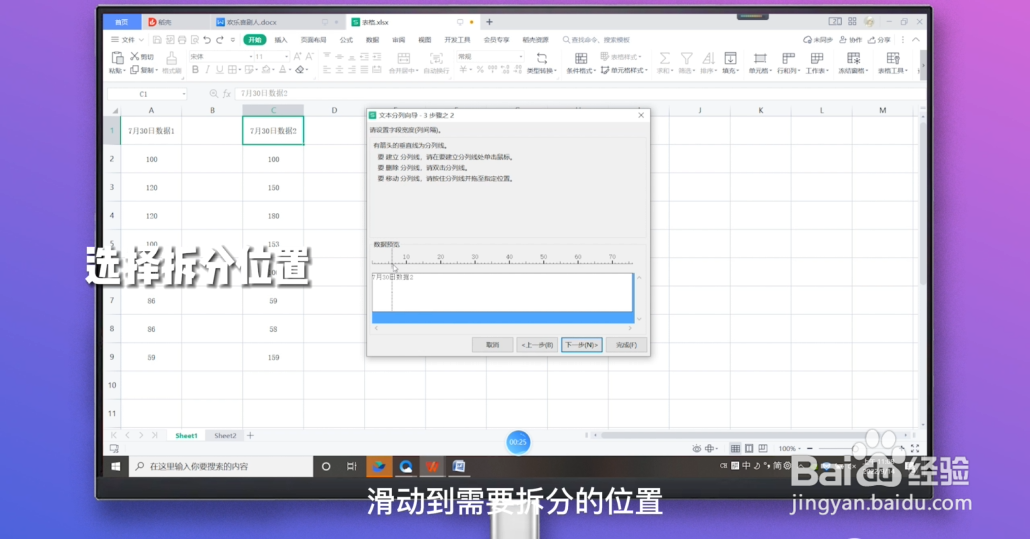
Task: Click Next step (下一步) in wizard
Action: [581, 345]
